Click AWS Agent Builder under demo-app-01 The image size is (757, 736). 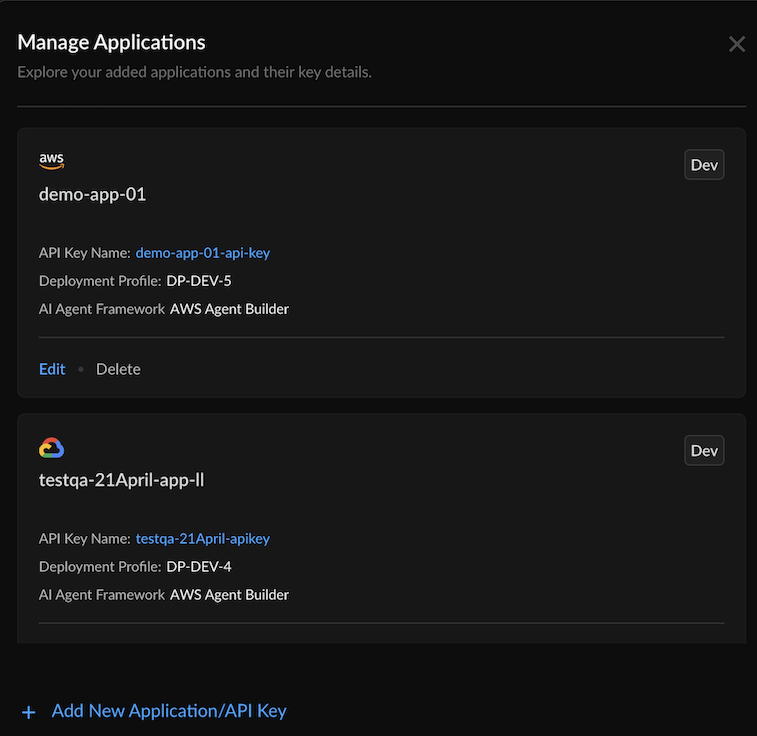[229, 309]
